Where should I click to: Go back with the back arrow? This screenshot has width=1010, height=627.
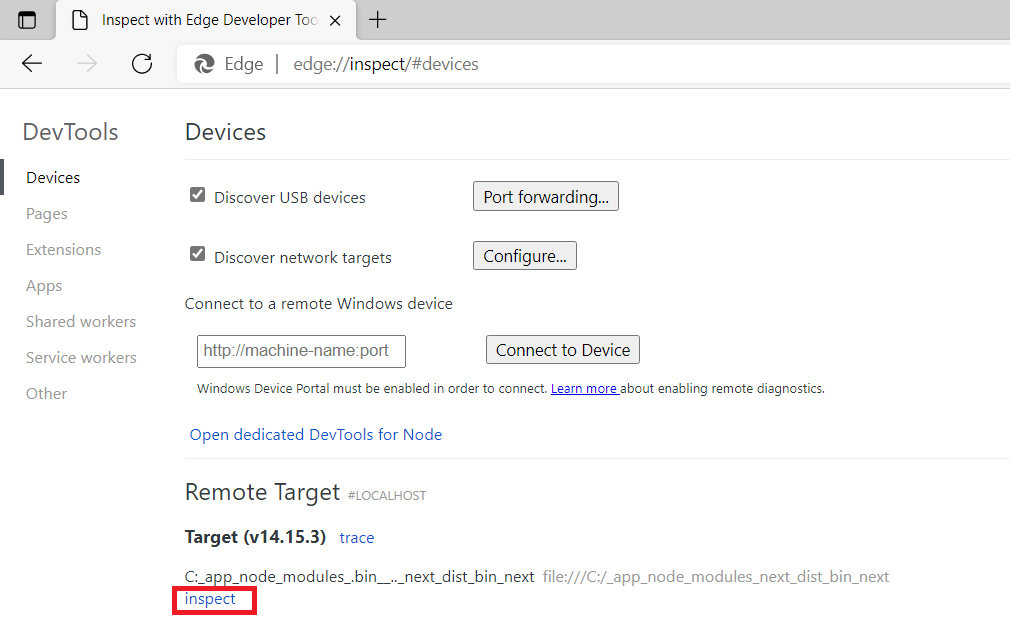pyautogui.click(x=32, y=63)
